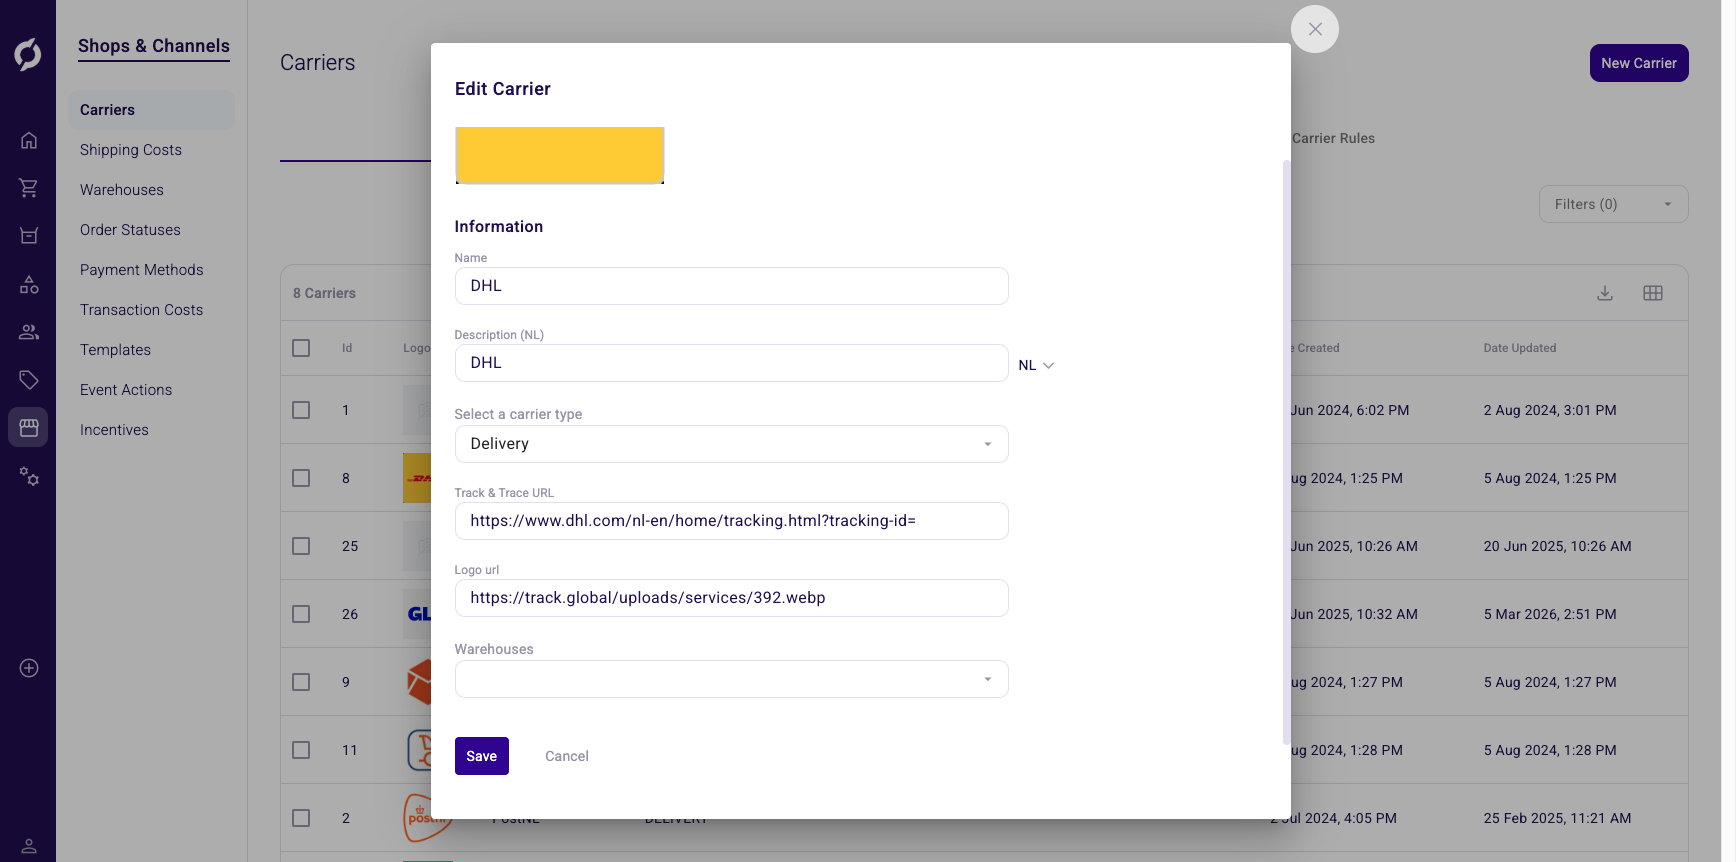
Task: Click the date '5 Mar 2026, 2:51 PM'
Action: [x=1550, y=614]
